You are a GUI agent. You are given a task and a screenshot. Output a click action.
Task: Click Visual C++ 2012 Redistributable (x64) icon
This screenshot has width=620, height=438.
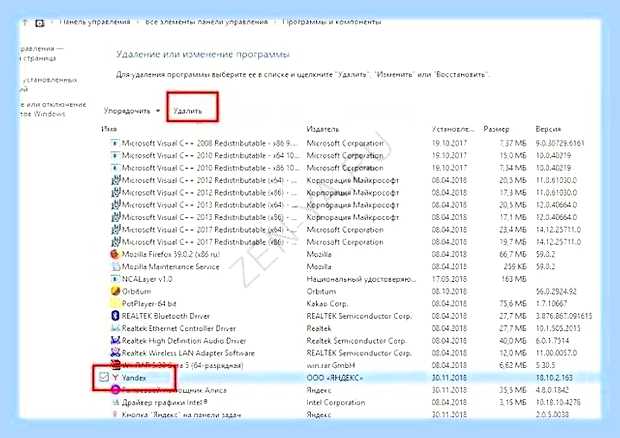(115, 180)
